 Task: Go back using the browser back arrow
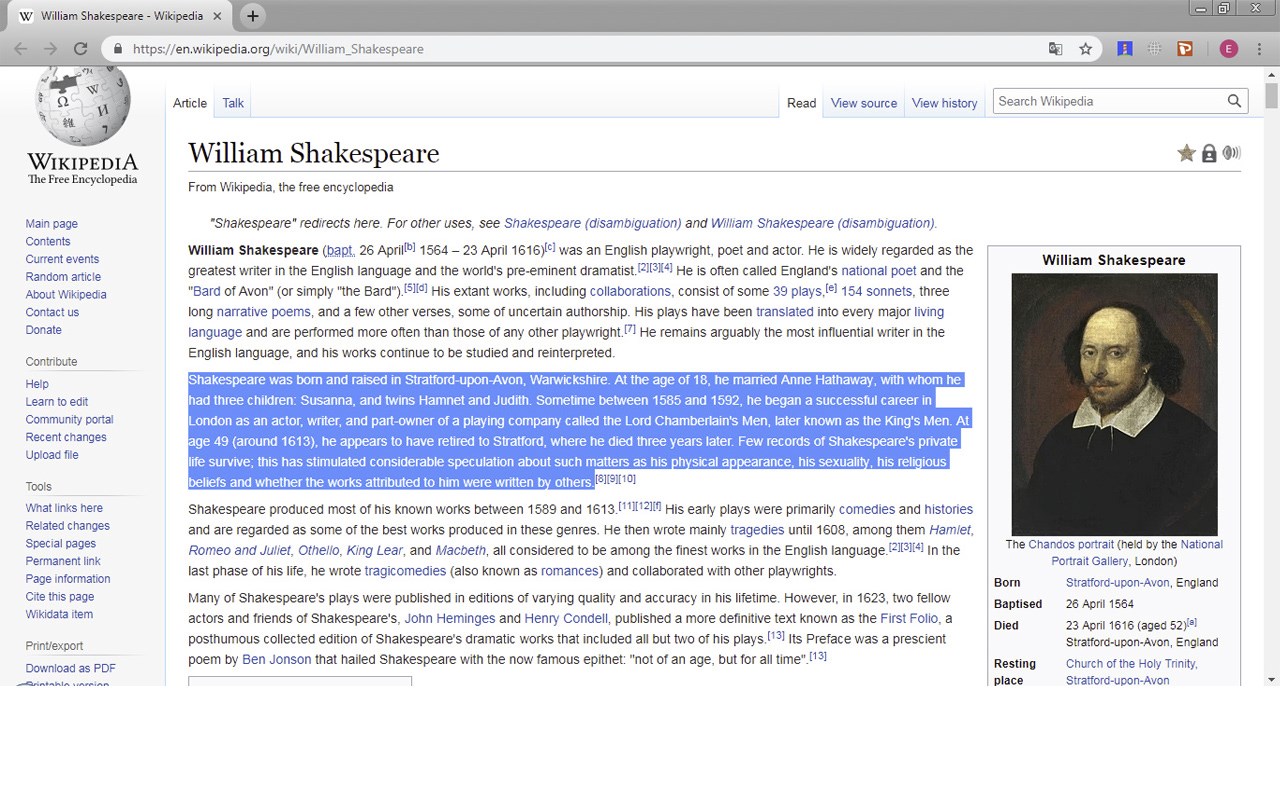pyautogui.click(x=21, y=49)
